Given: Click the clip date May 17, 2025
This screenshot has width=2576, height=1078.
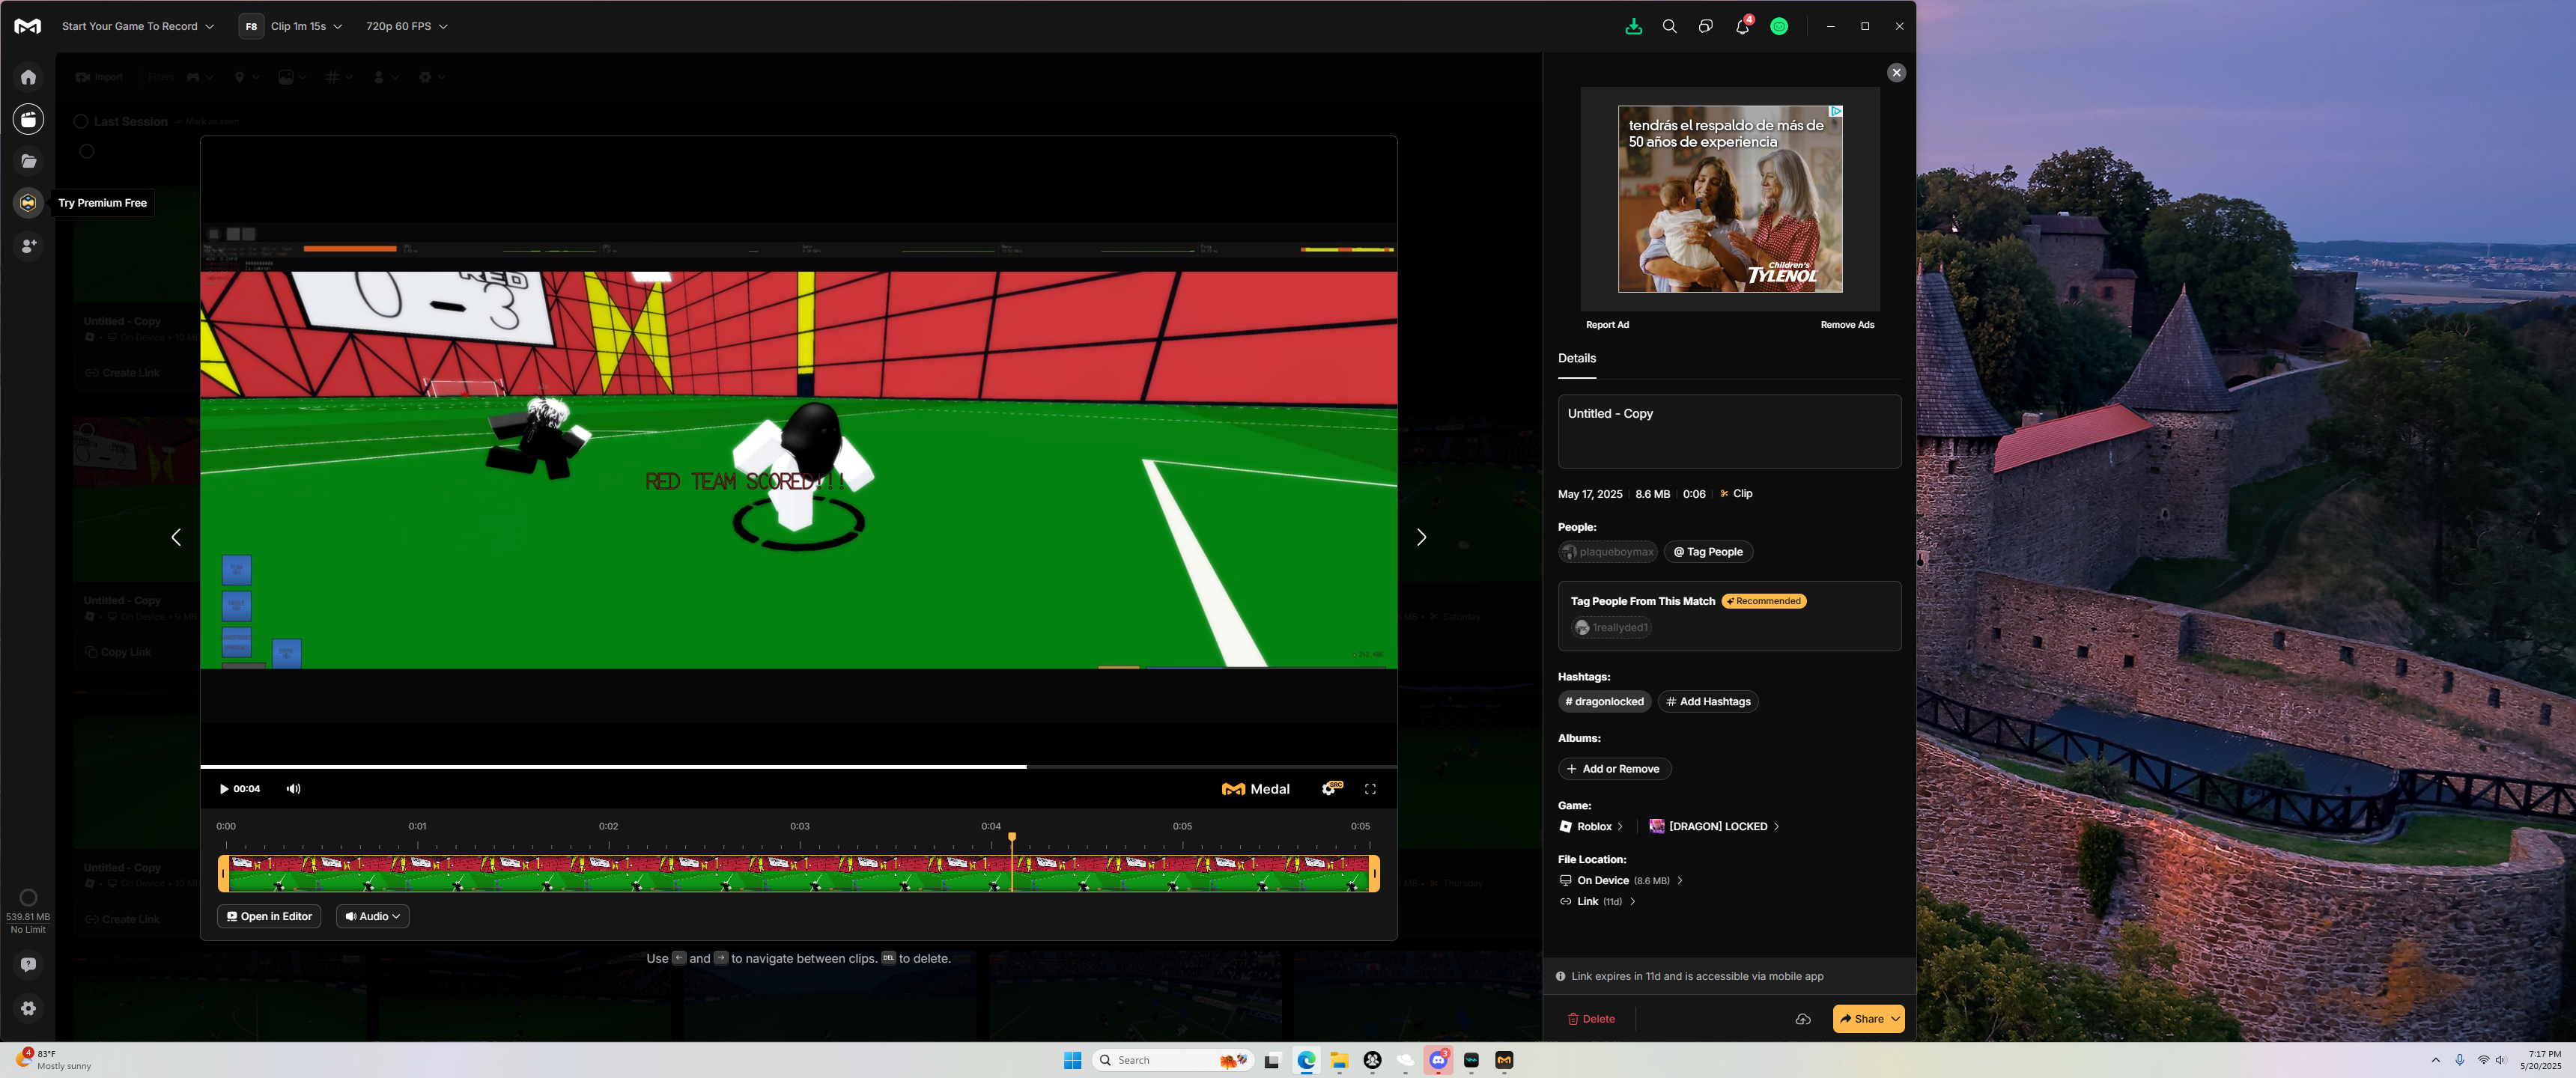Looking at the screenshot, I should pyautogui.click(x=1590, y=494).
